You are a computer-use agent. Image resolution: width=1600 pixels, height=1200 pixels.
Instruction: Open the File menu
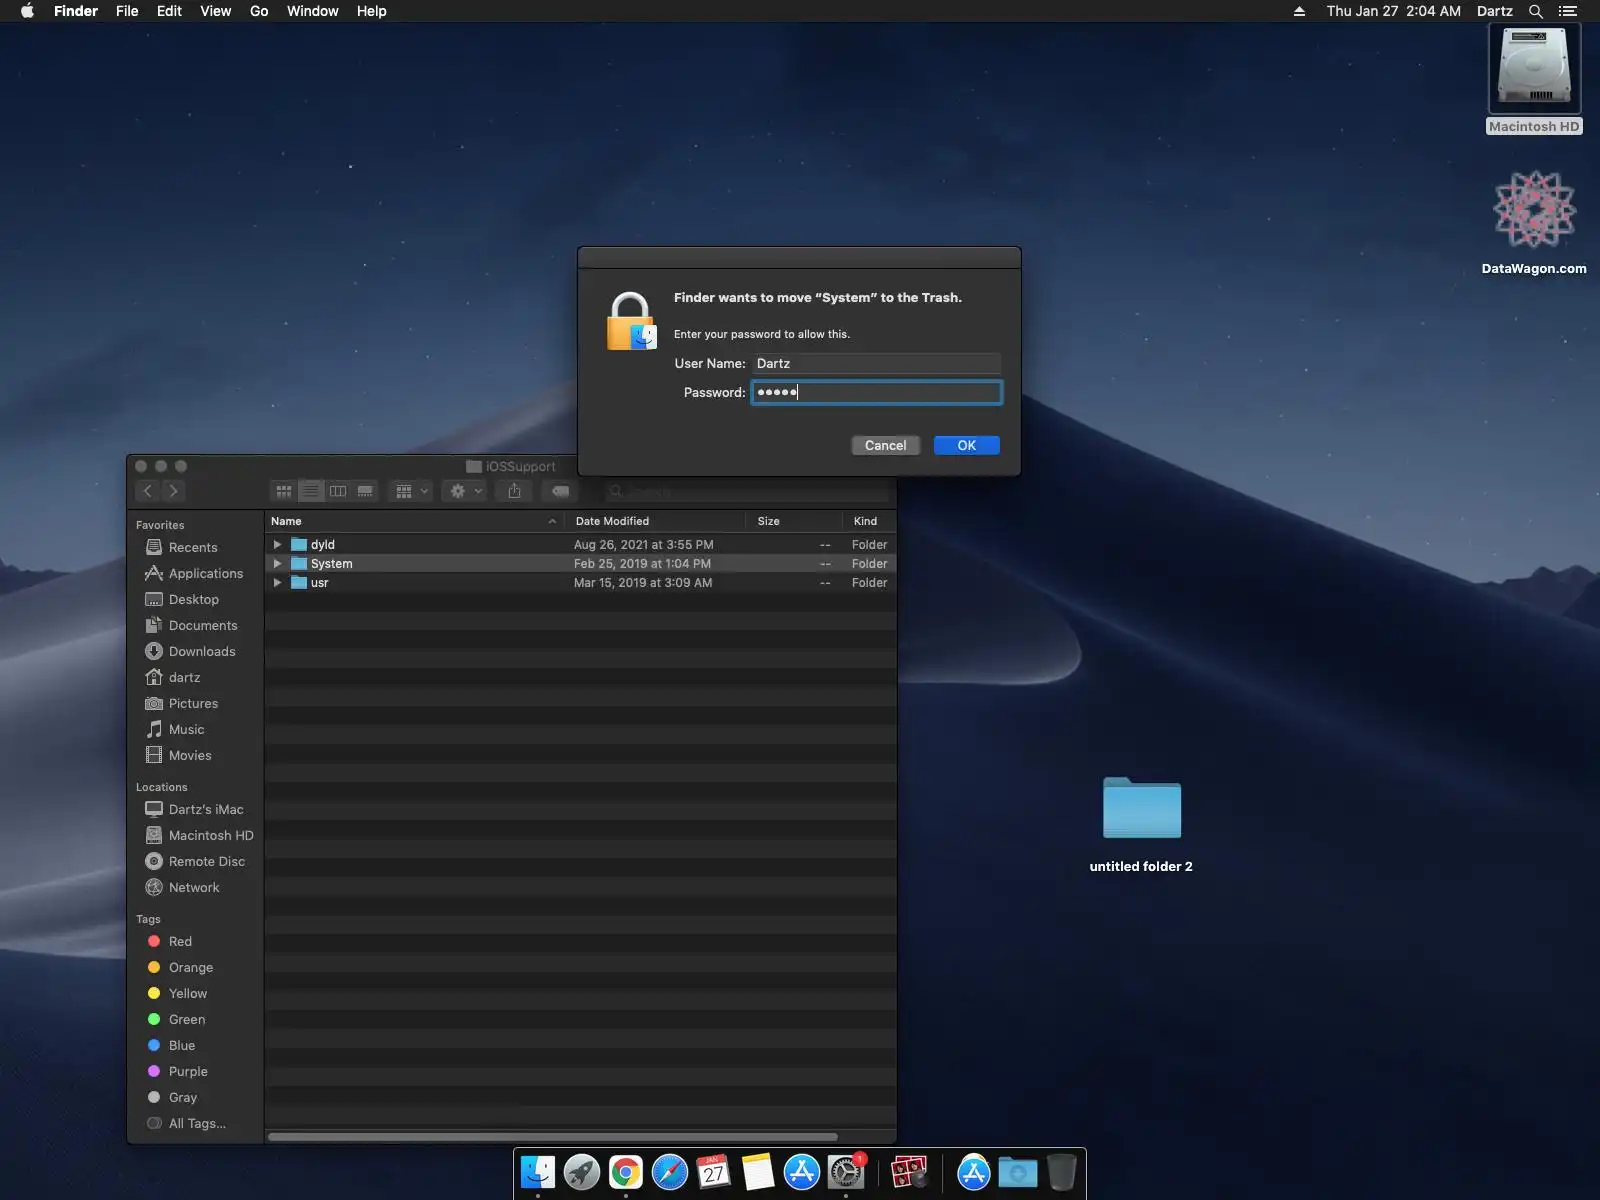coord(127,11)
